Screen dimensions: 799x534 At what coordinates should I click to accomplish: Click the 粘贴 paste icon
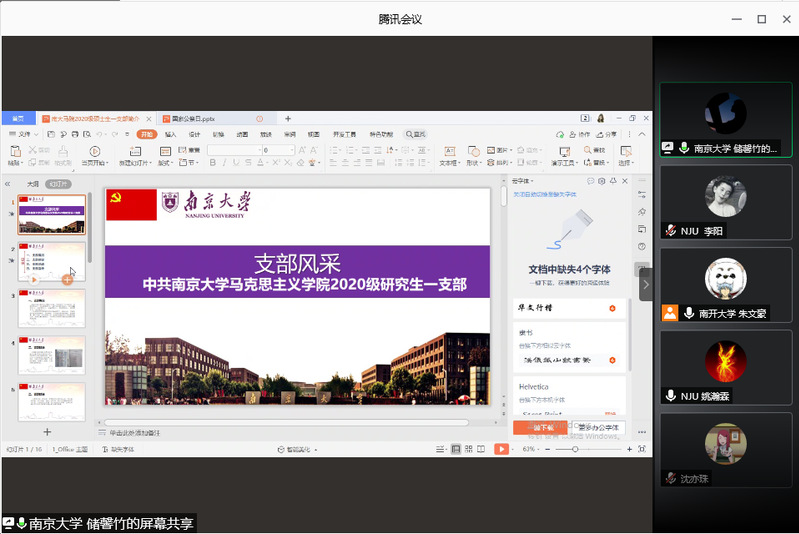pyautogui.click(x=14, y=152)
